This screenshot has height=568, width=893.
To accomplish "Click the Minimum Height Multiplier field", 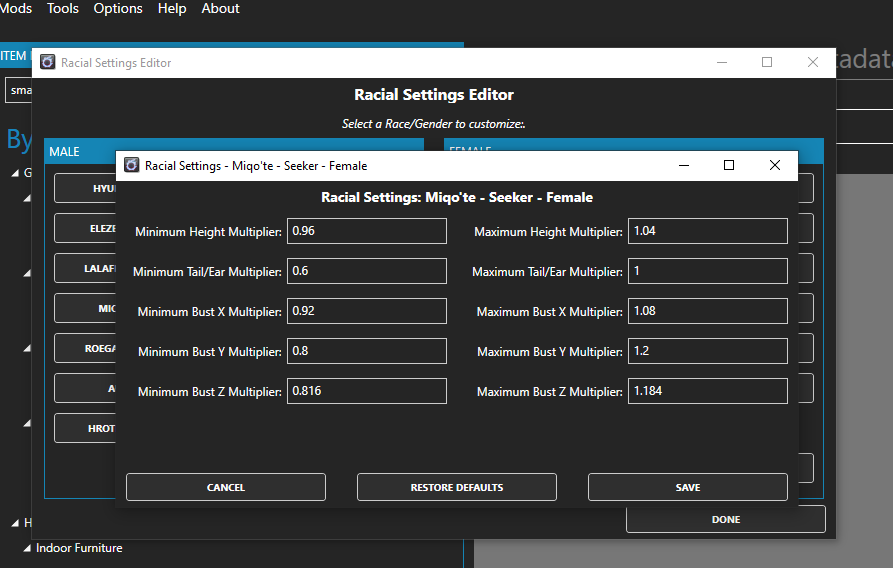I will (x=367, y=231).
